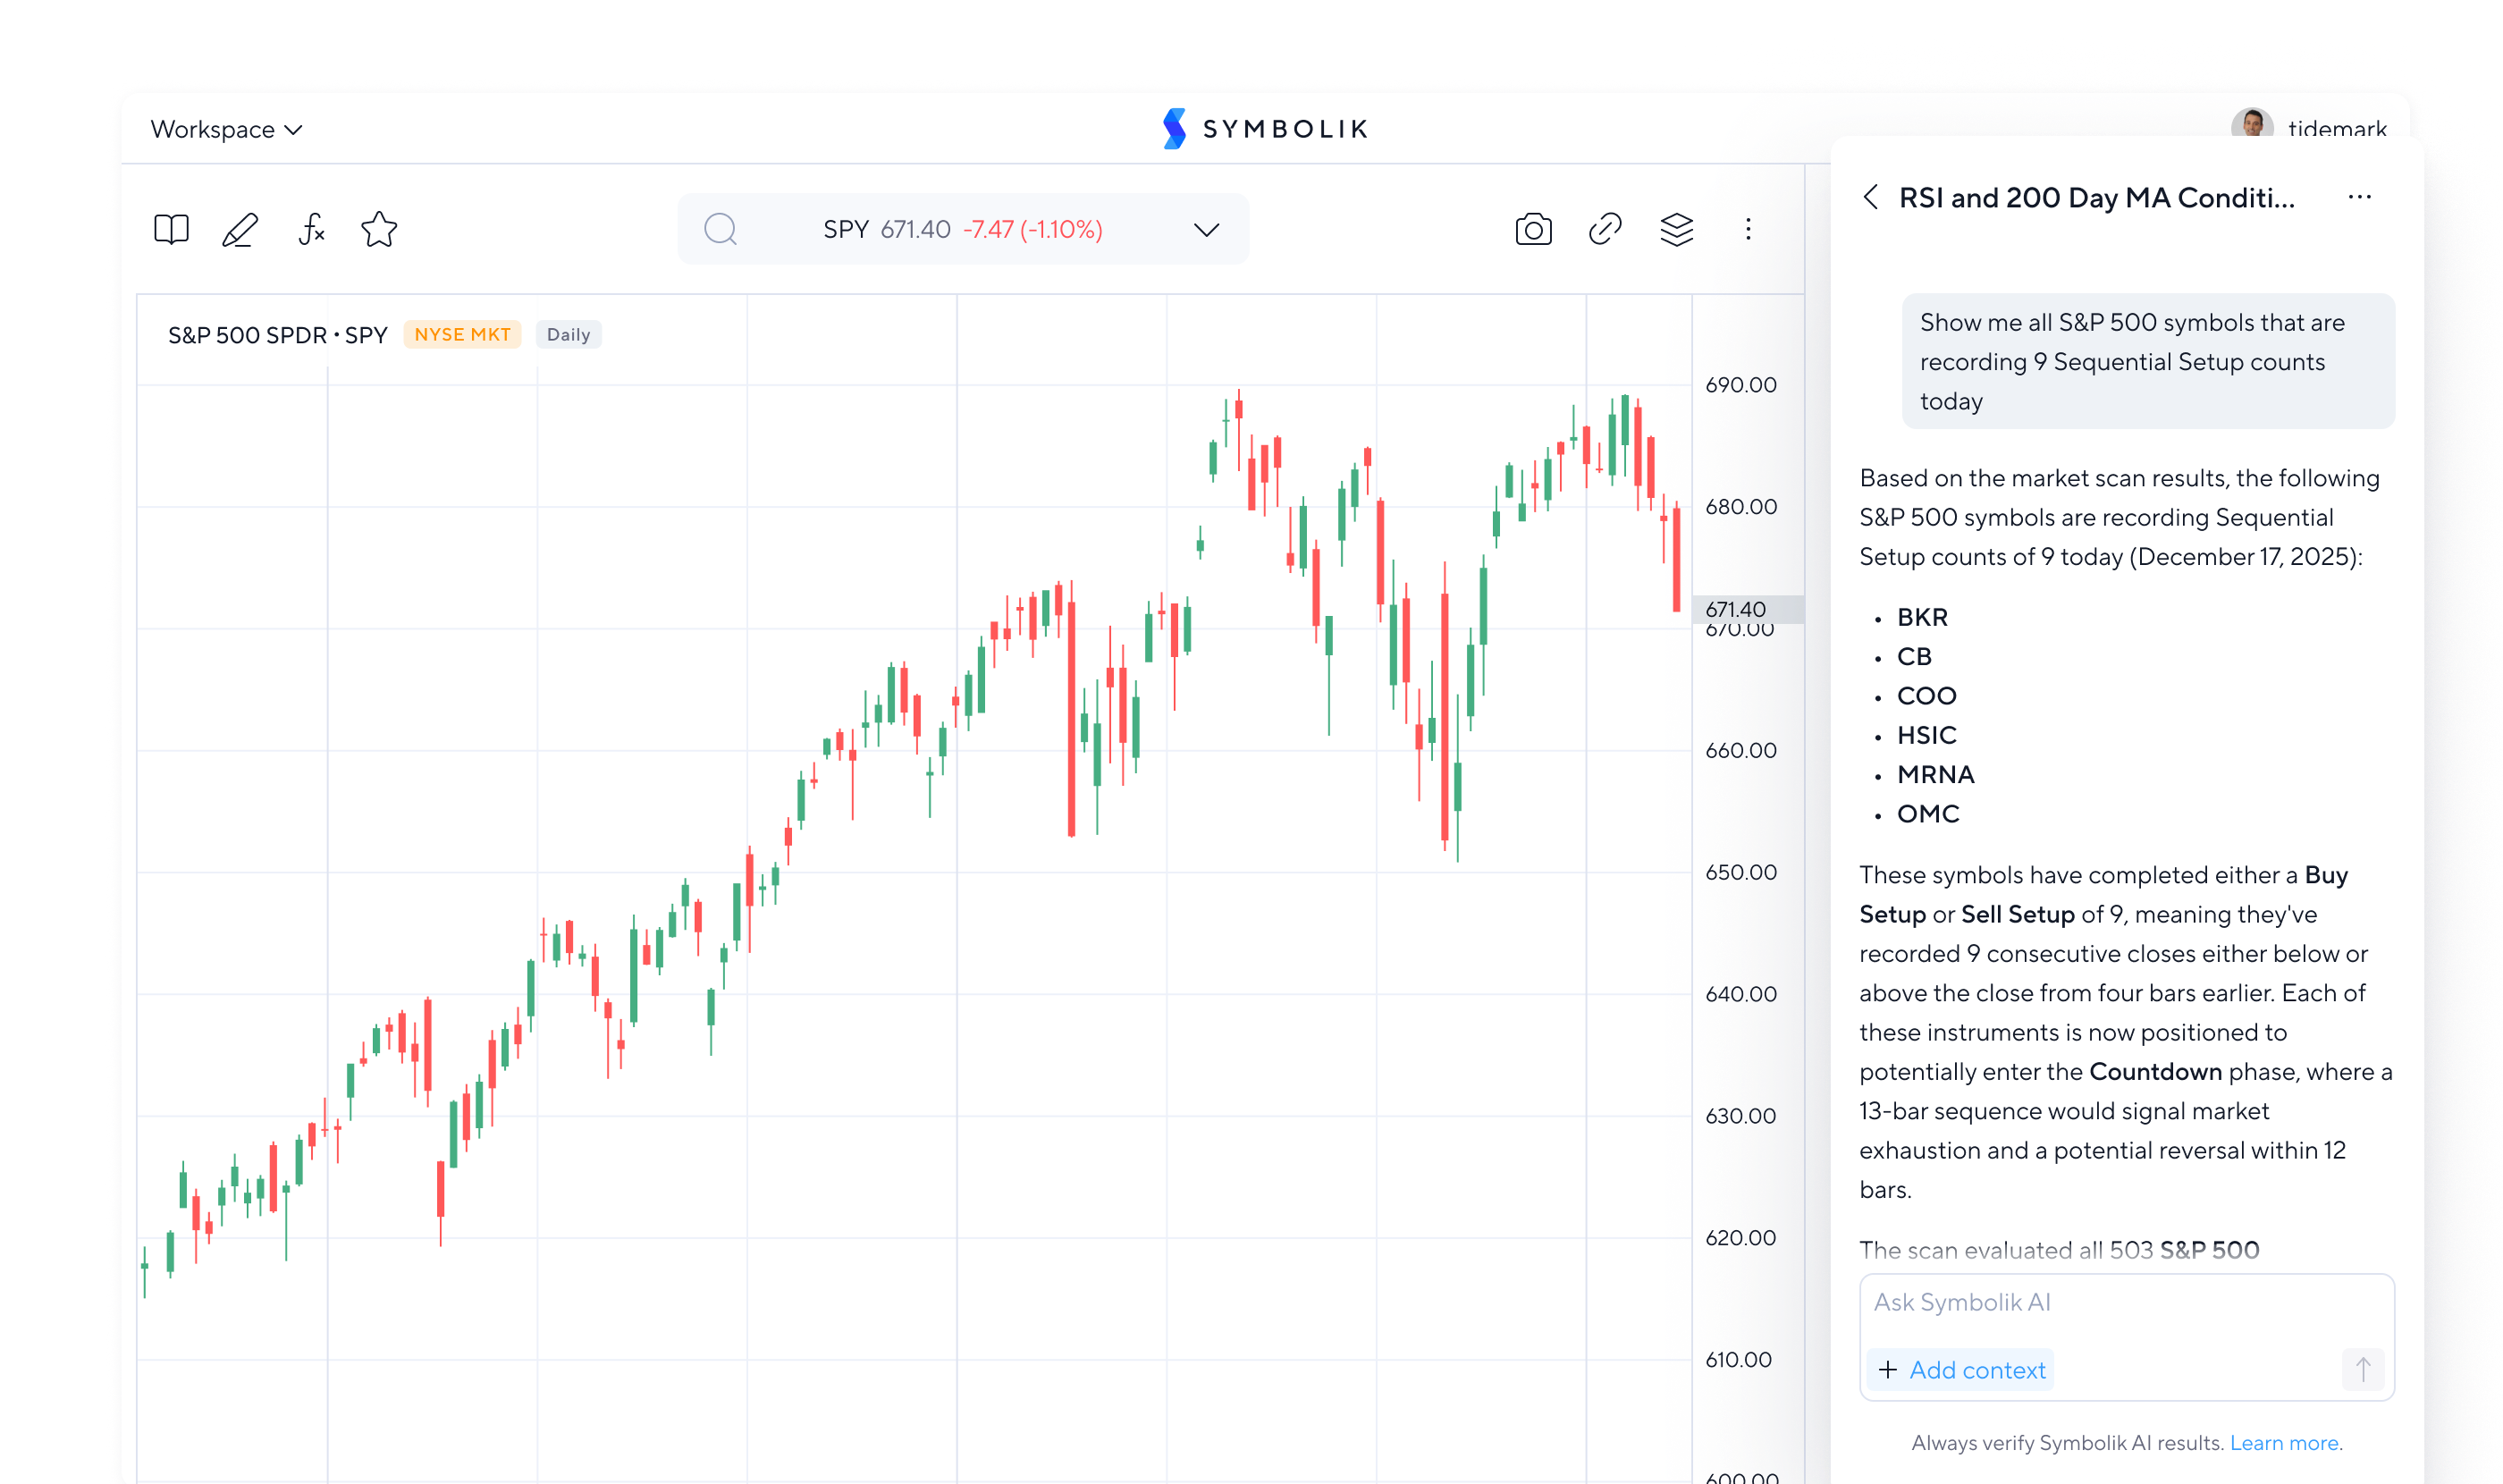The height and width of the screenshot is (1484, 2503).
Task: Click the S&P 500 SPDR · SPY title
Action: pyautogui.click(x=277, y=335)
